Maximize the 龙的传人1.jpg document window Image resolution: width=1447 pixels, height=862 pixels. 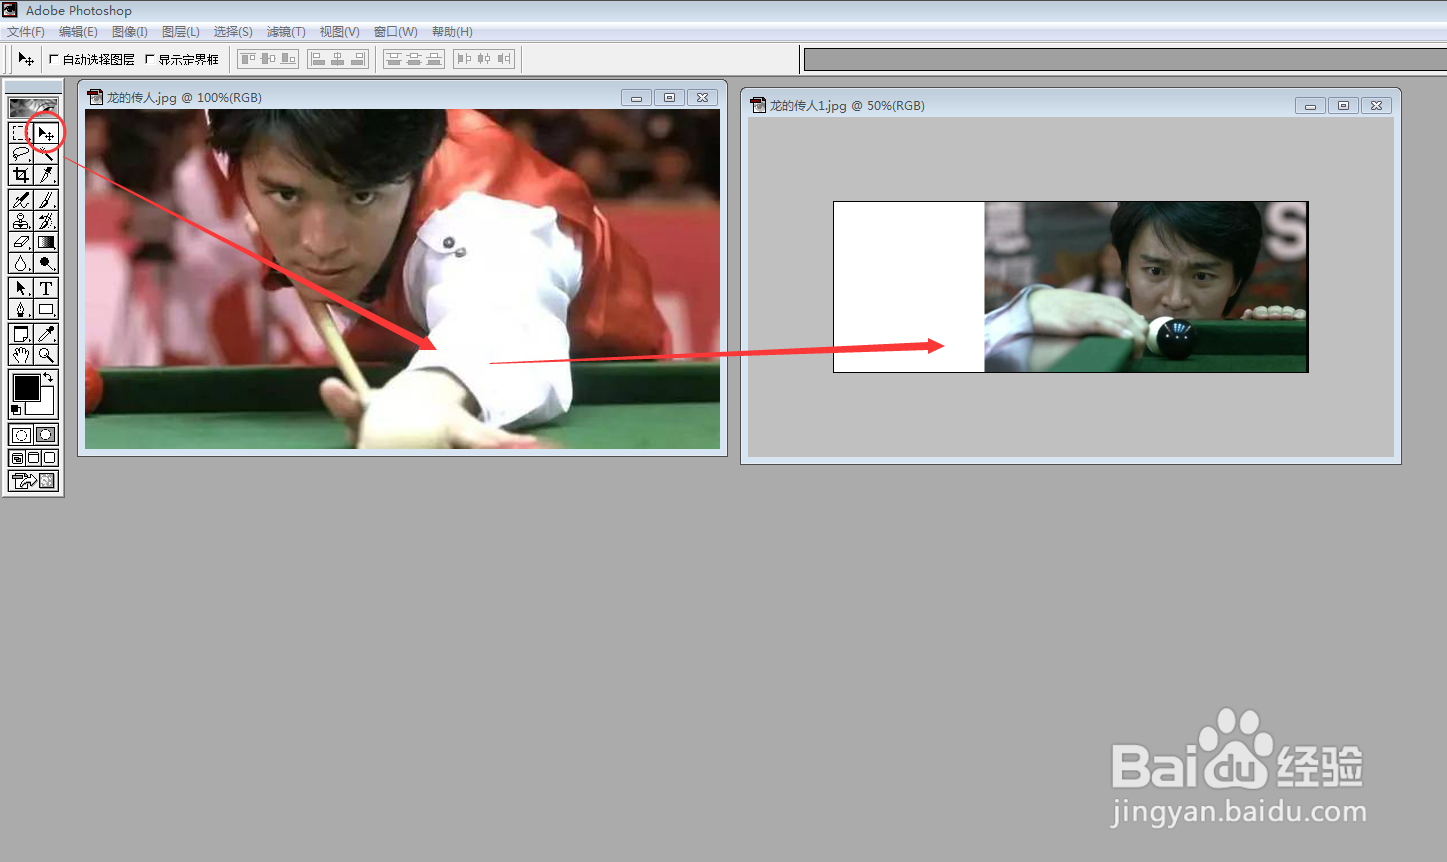1343,105
